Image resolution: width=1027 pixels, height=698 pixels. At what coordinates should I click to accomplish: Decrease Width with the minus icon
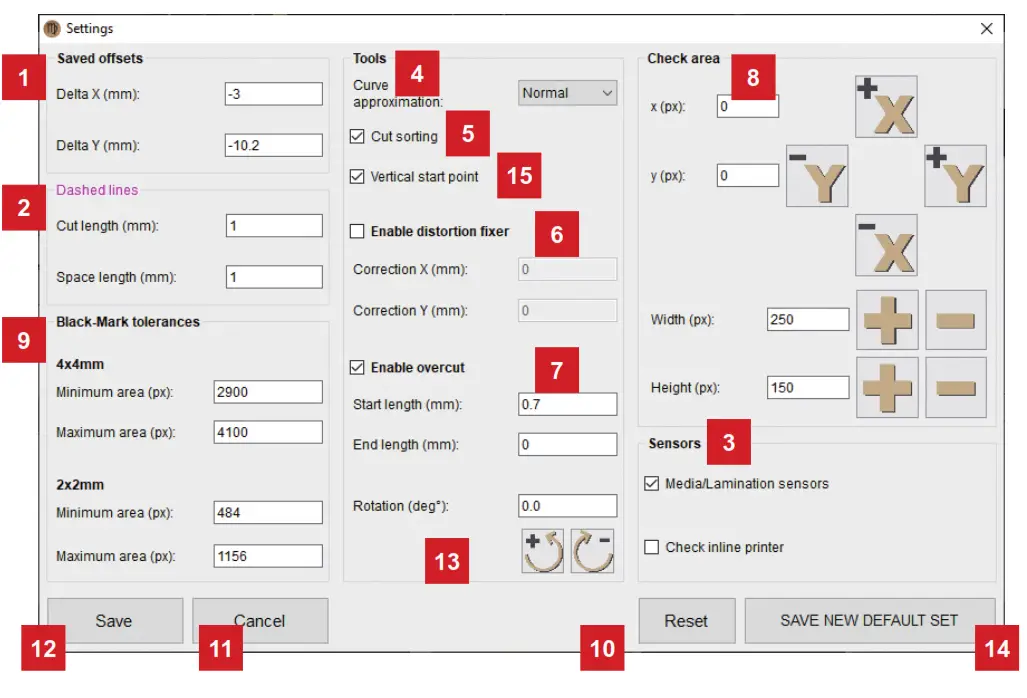pyautogui.click(x=956, y=318)
